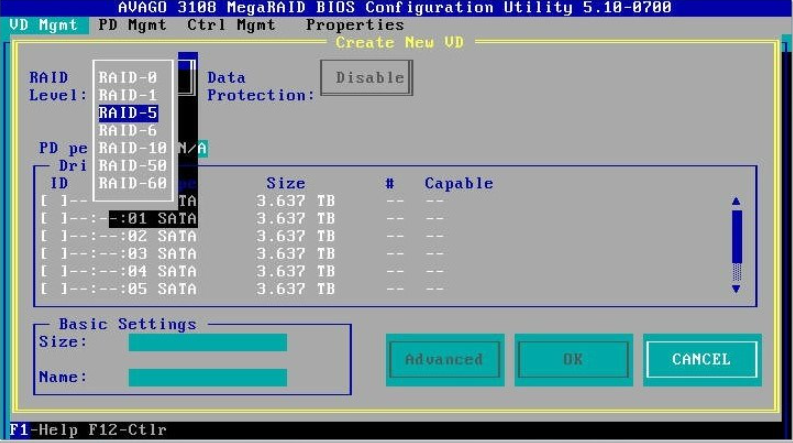Click the drive list scroll down arrow

(736, 289)
